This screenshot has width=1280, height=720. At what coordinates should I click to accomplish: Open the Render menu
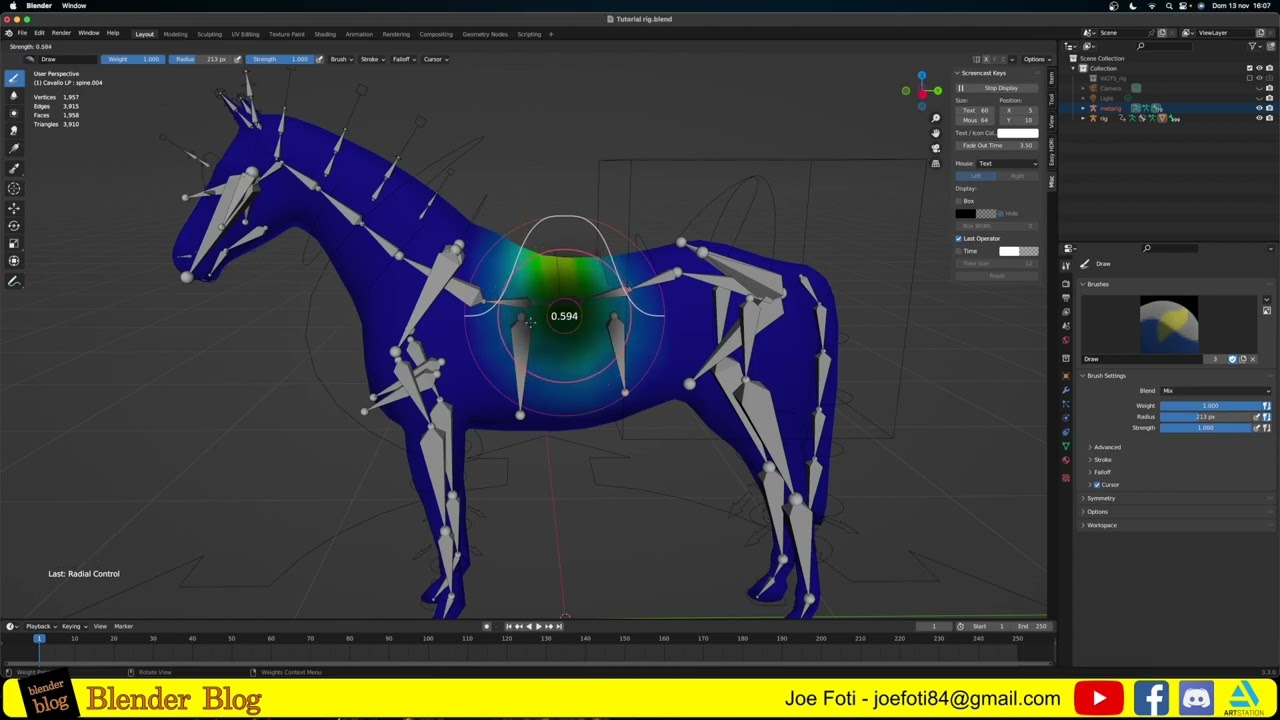[61, 33]
